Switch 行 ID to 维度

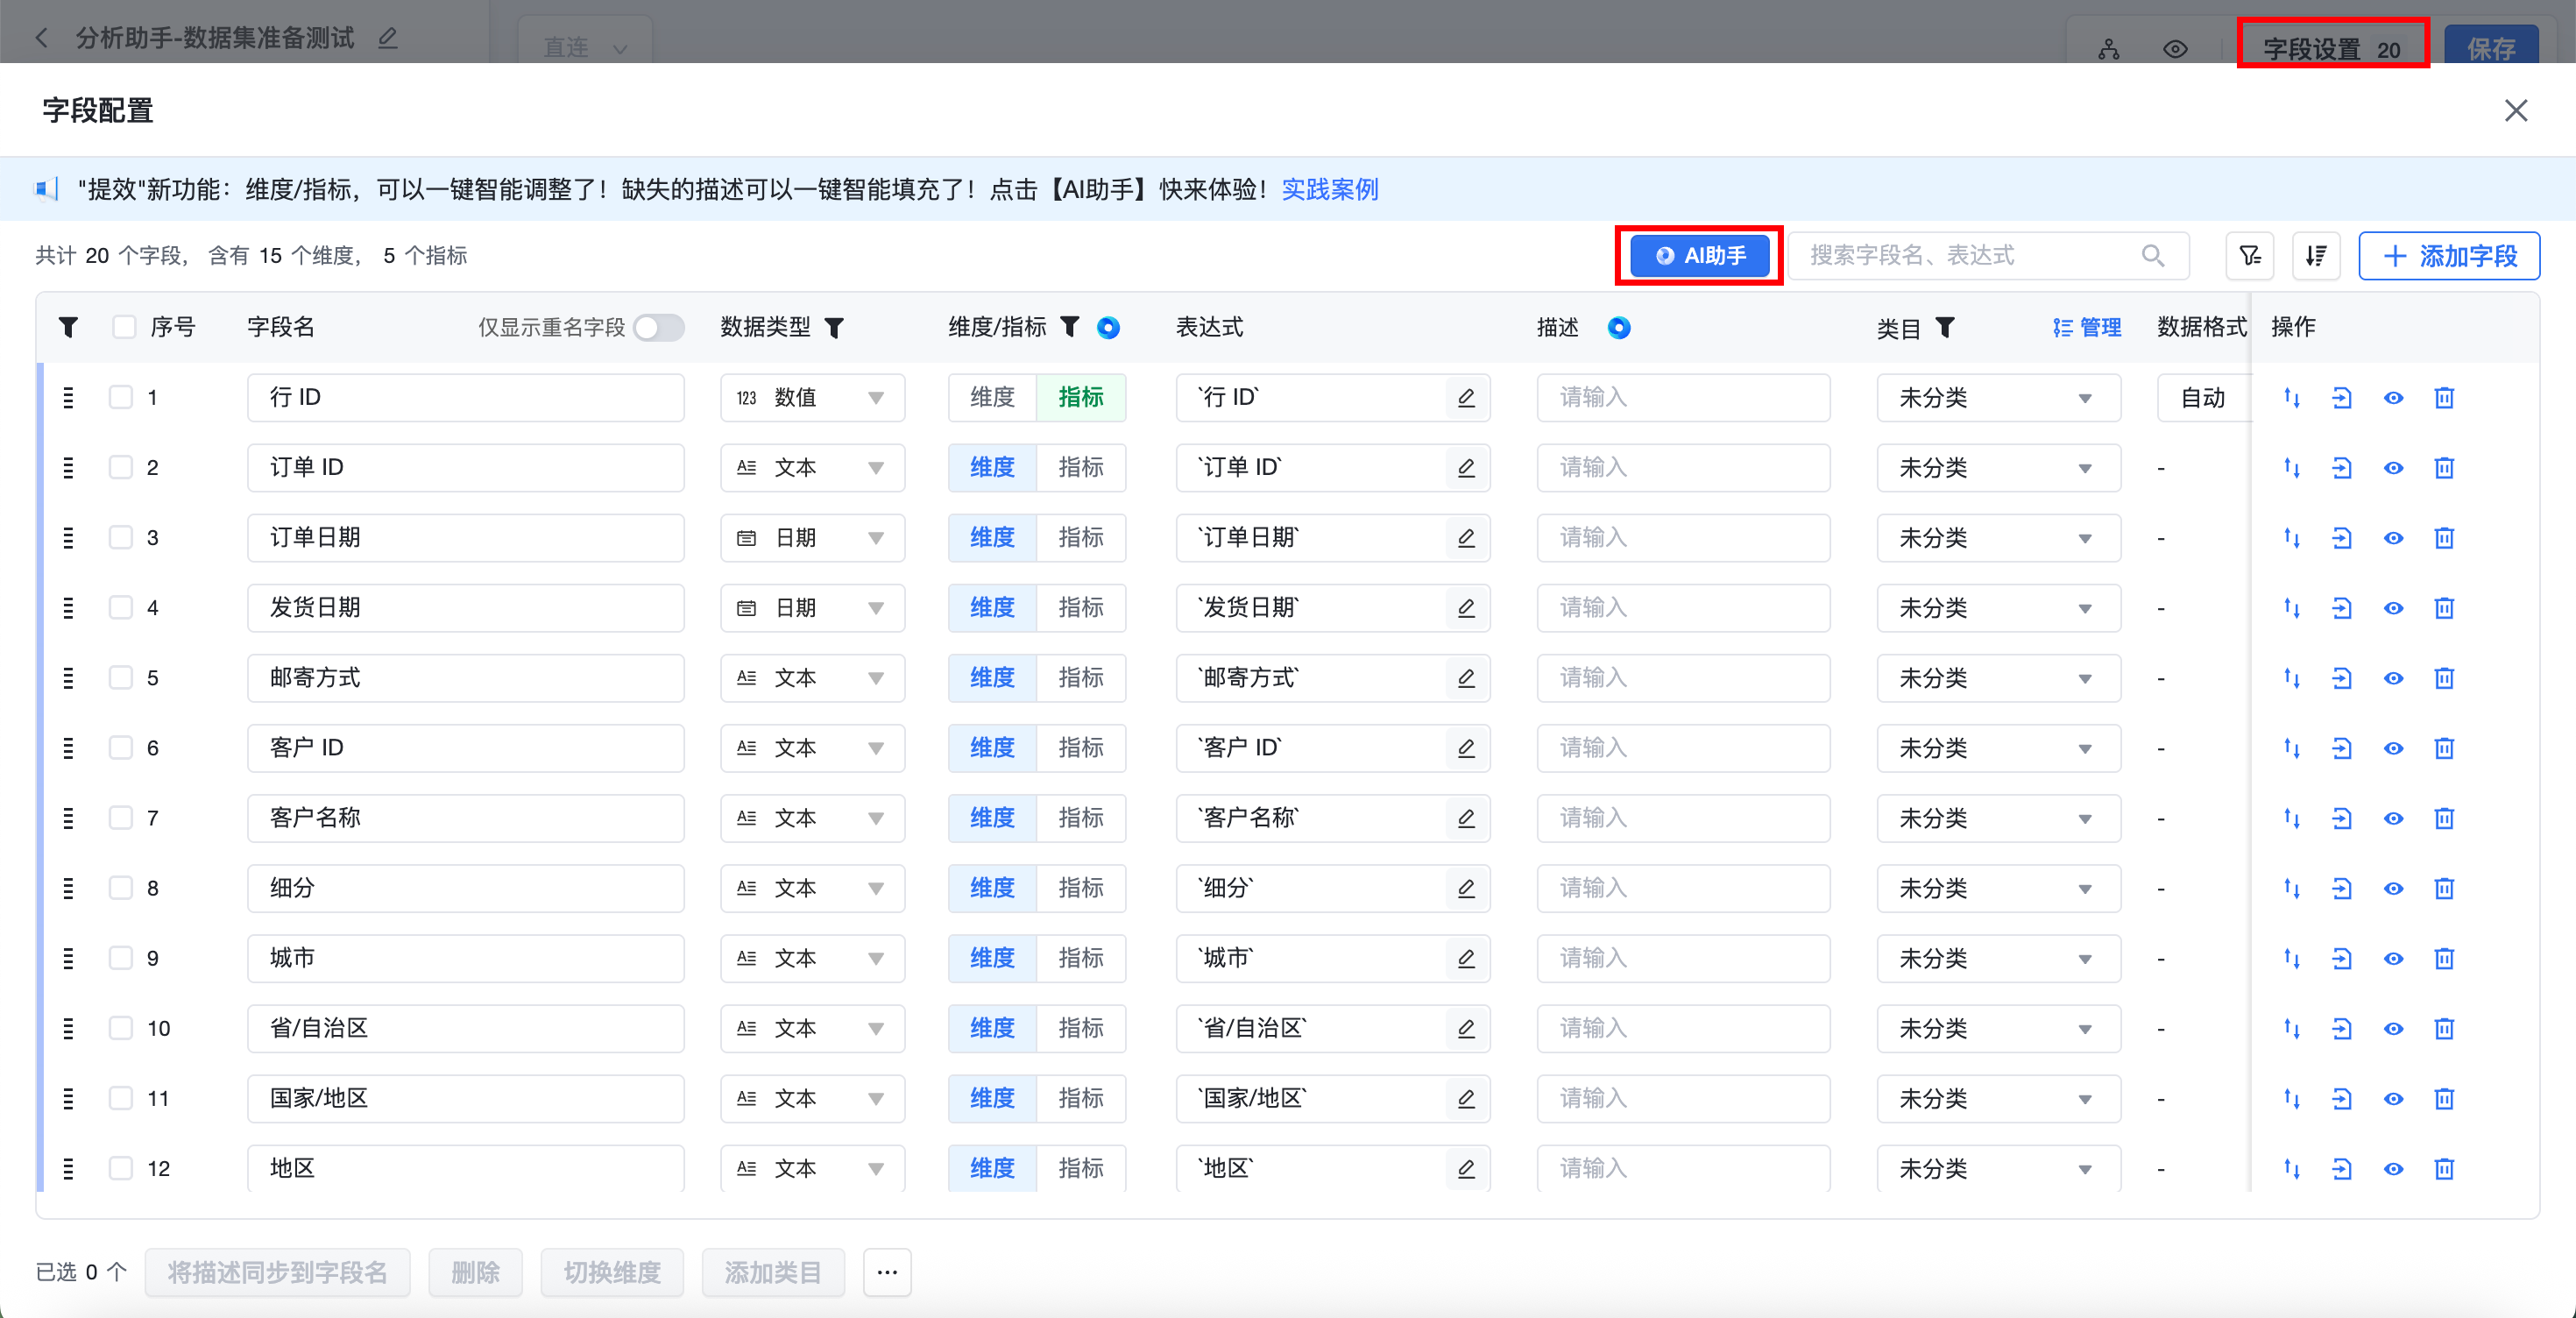(x=992, y=398)
